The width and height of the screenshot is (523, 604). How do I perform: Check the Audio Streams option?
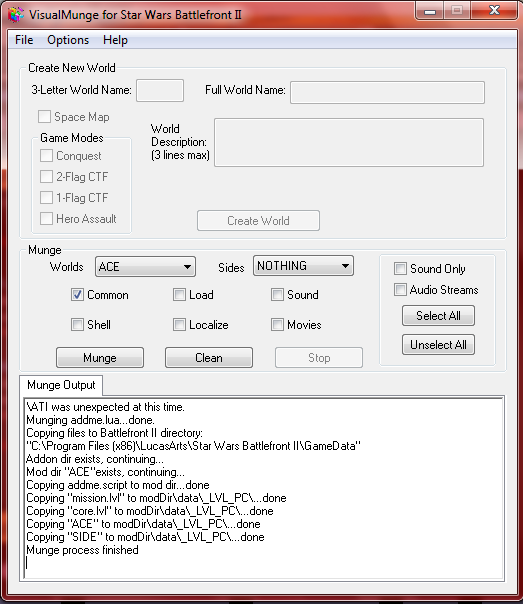(400, 290)
